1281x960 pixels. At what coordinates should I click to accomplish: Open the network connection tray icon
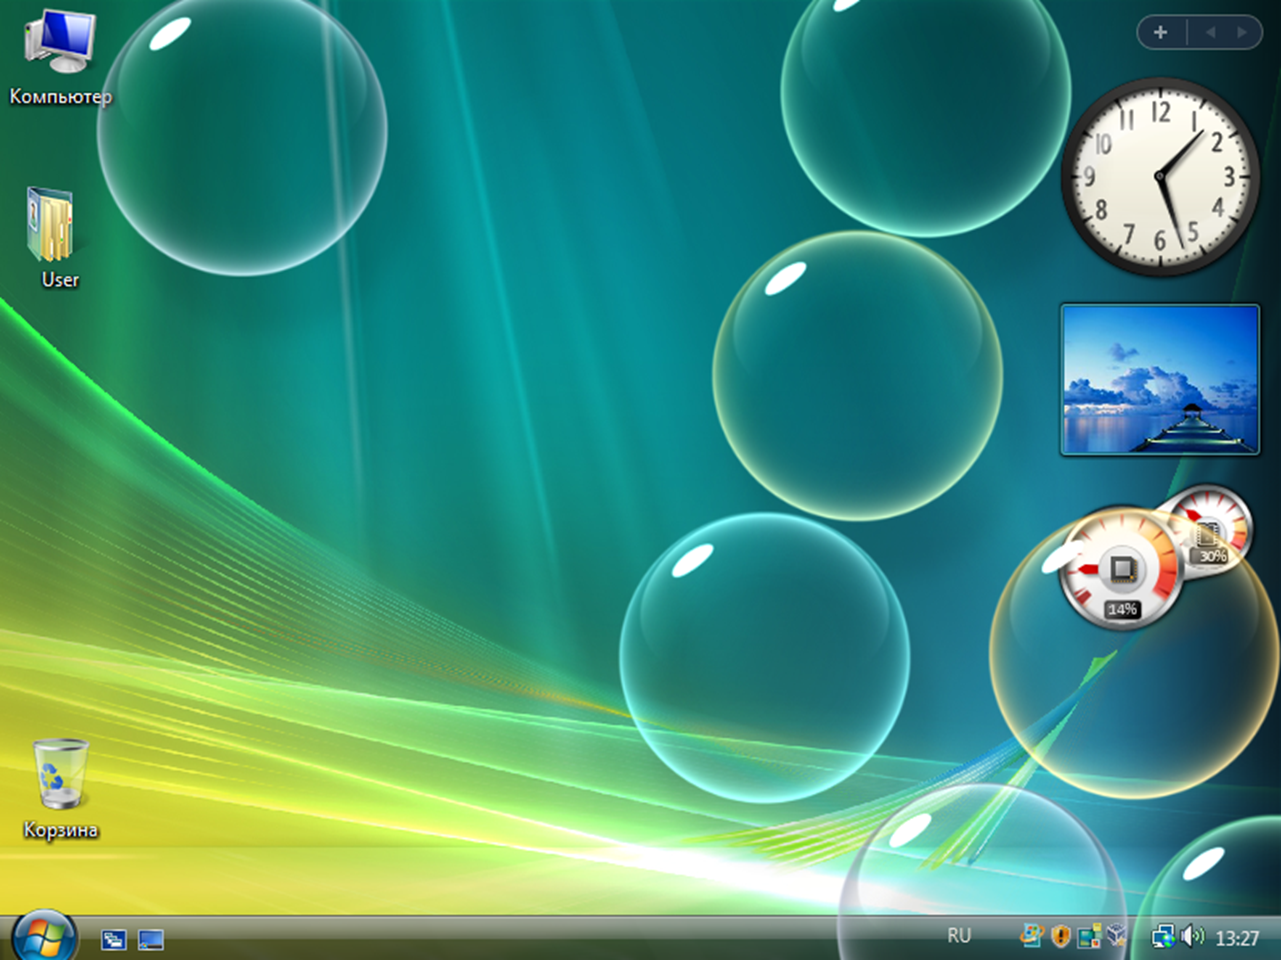(x=1162, y=937)
